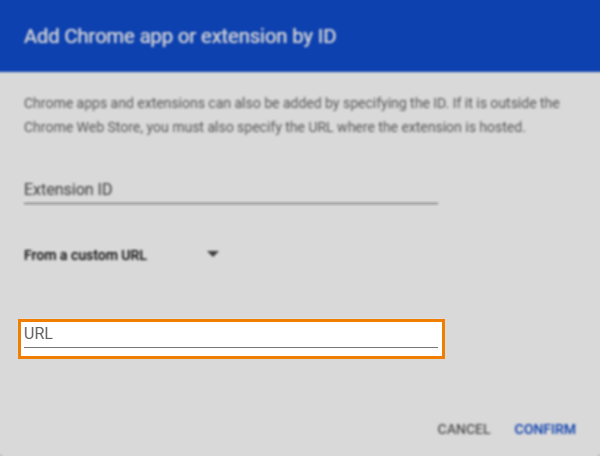
Task: Expand source options via the triangle icon
Action: click(213, 254)
